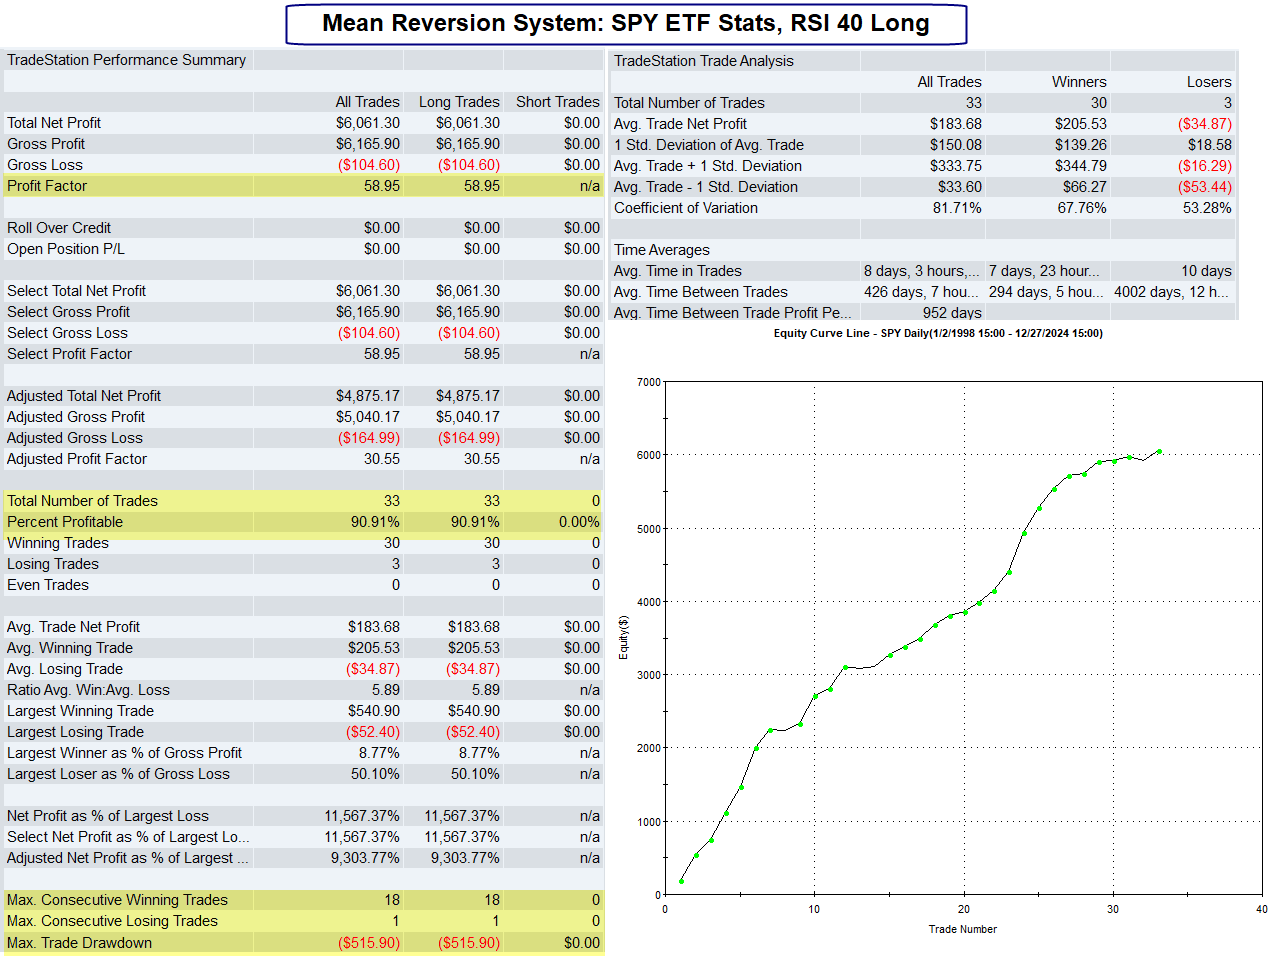Screen dimensions: 1278x959
Task: Select the Max. Consecutive Winning Trades label
Action: (117, 900)
